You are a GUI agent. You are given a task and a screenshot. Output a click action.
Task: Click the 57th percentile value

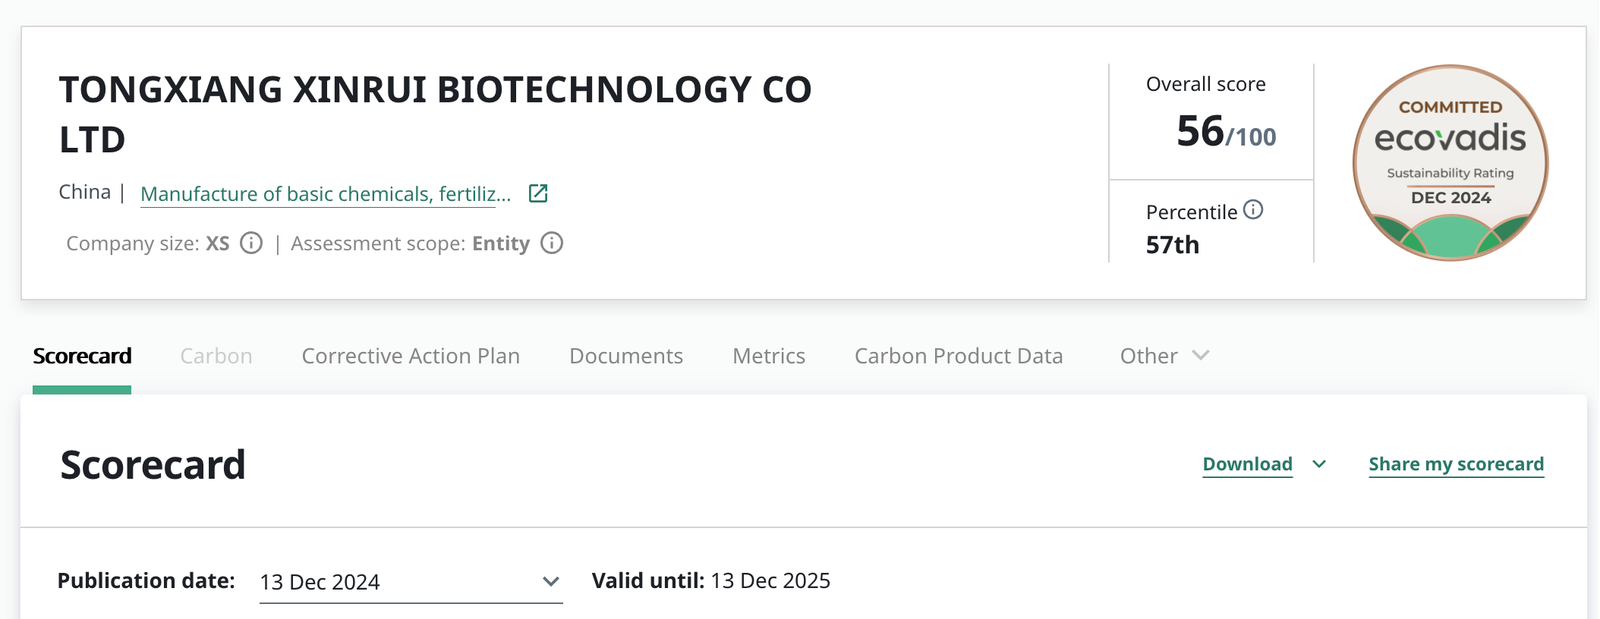tap(1172, 245)
